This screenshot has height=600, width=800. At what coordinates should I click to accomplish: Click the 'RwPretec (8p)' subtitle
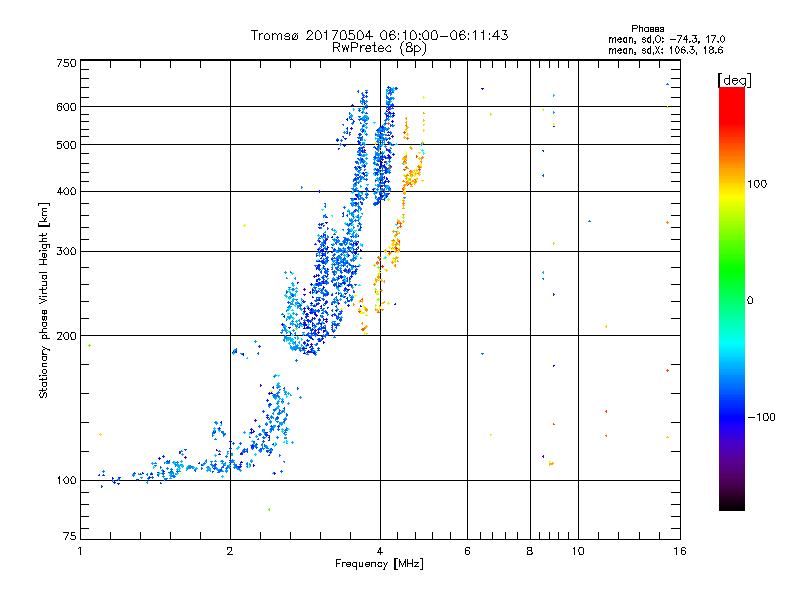(x=379, y=48)
